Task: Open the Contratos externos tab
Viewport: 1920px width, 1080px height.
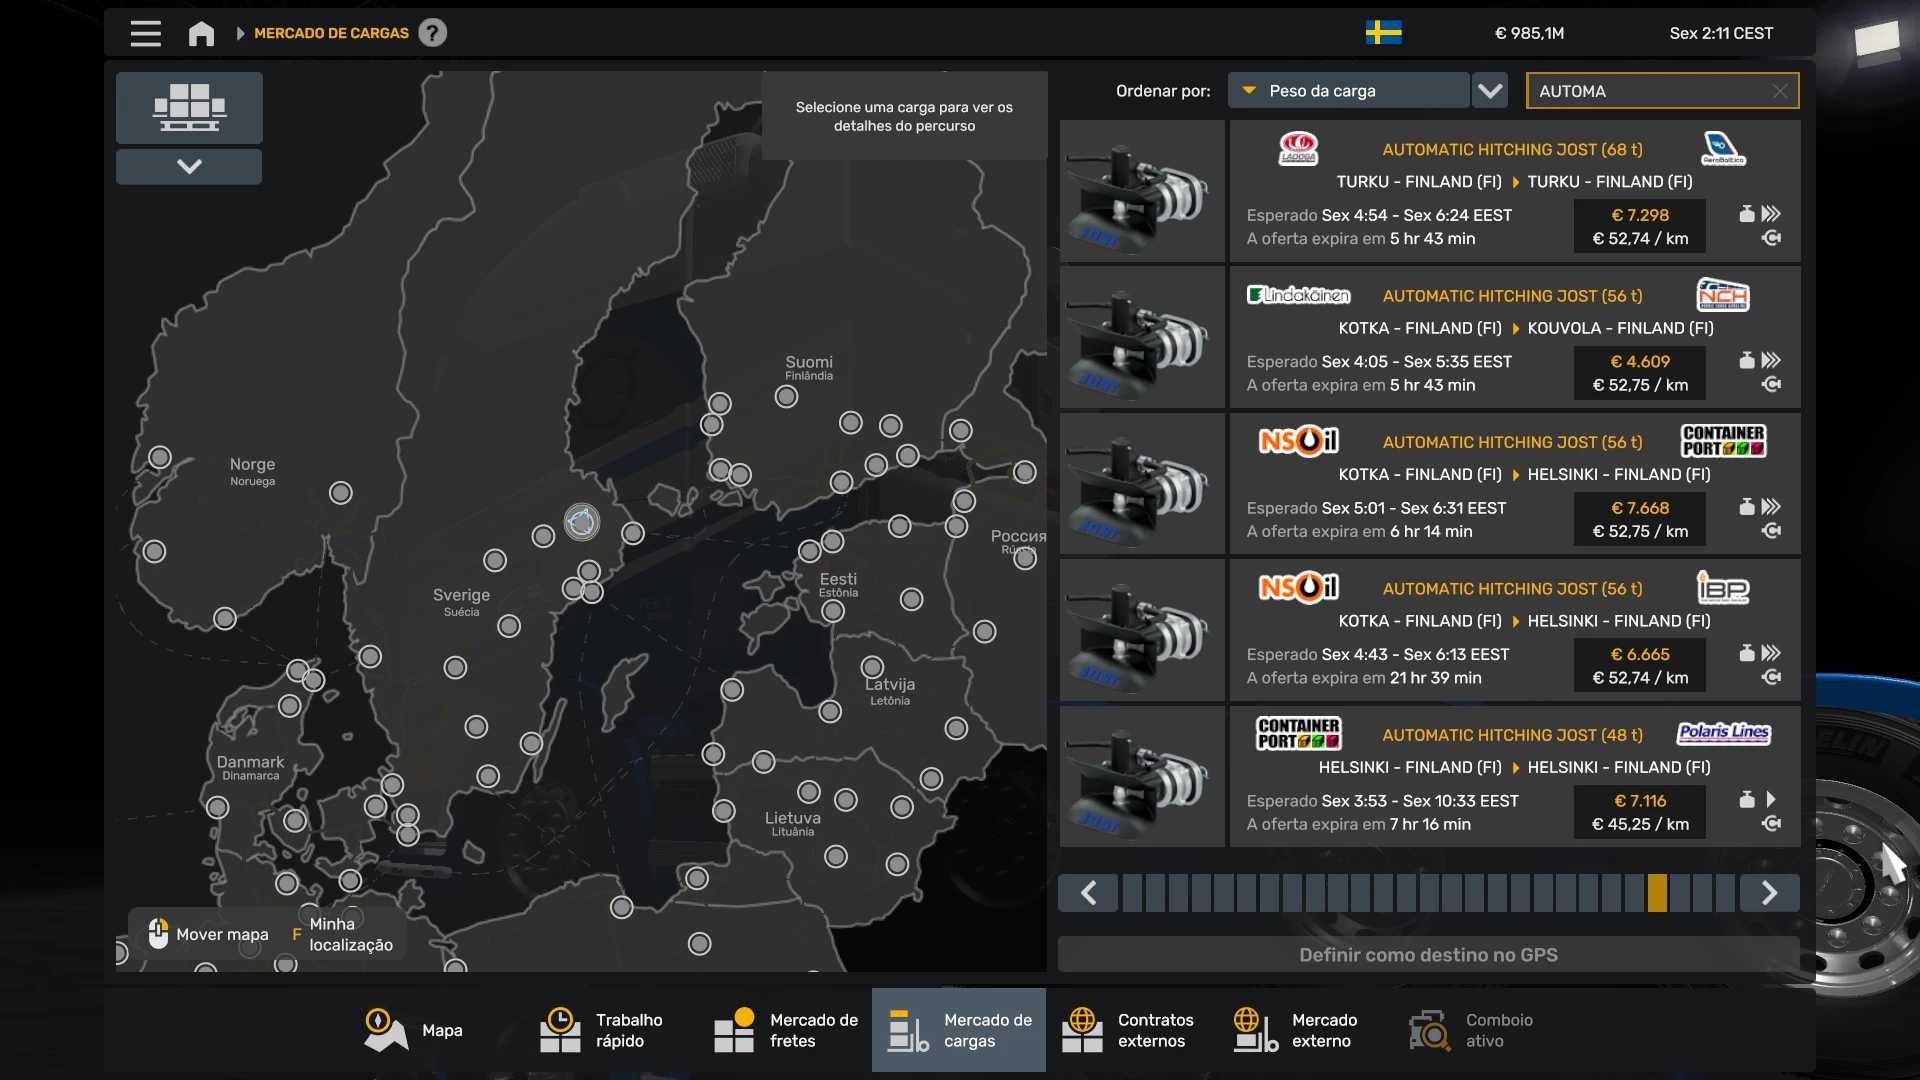Action: coord(1127,1030)
